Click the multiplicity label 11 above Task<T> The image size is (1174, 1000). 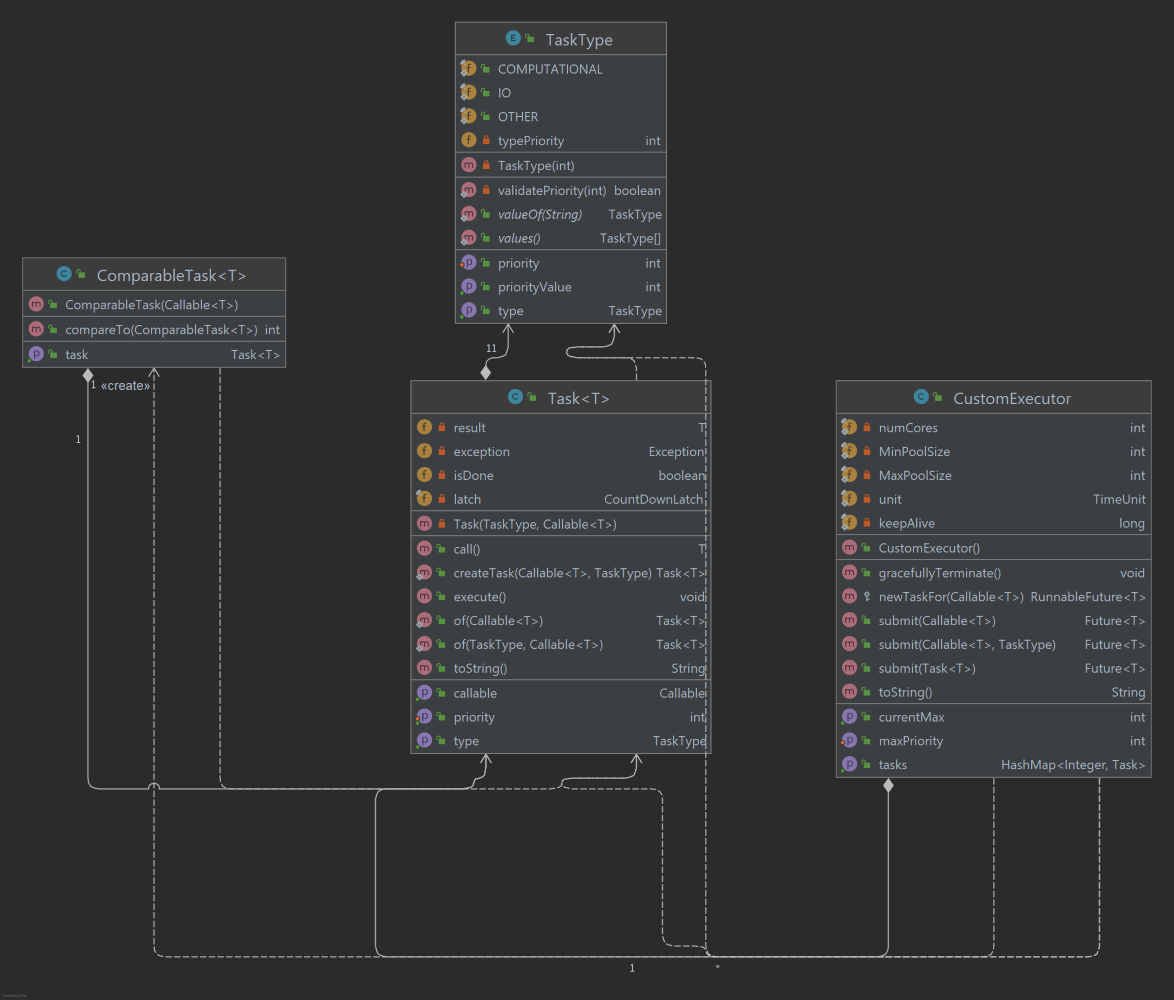click(x=491, y=348)
